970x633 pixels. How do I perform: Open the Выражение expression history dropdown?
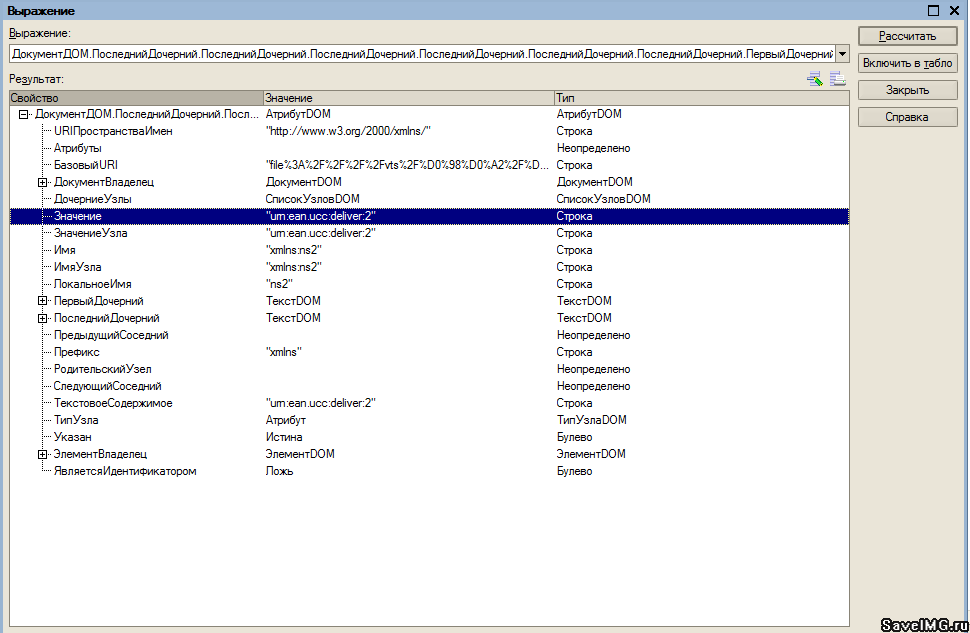(x=842, y=53)
